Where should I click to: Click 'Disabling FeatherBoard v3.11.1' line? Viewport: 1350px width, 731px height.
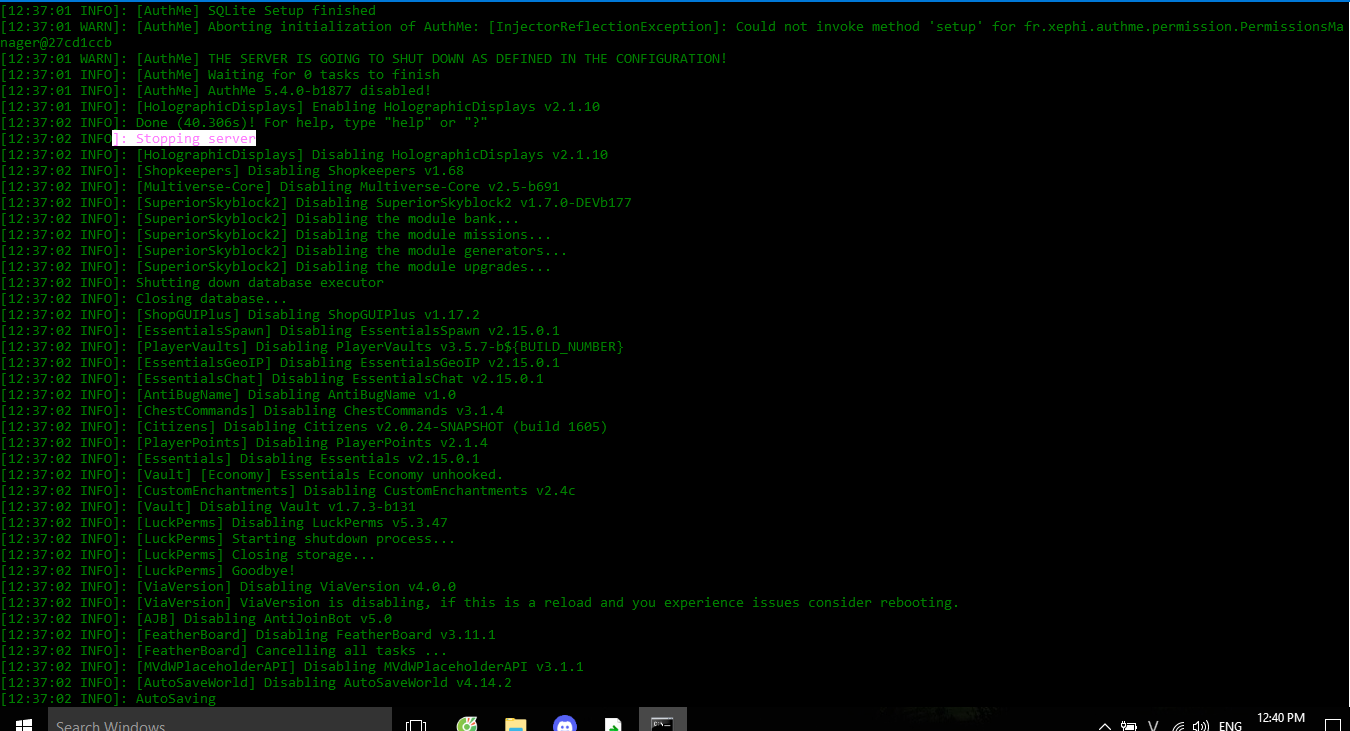click(x=247, y=635)
